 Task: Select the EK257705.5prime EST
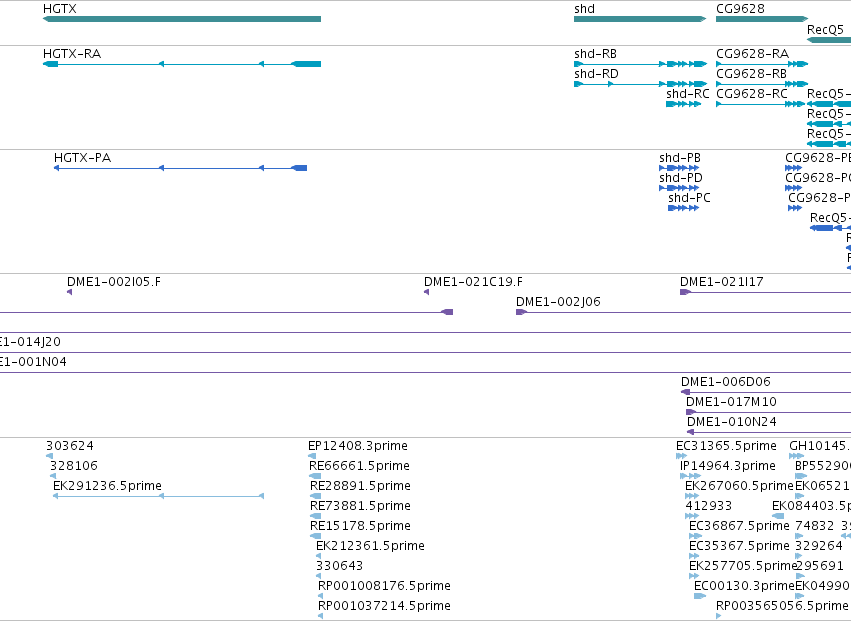(x=694, y=576)
